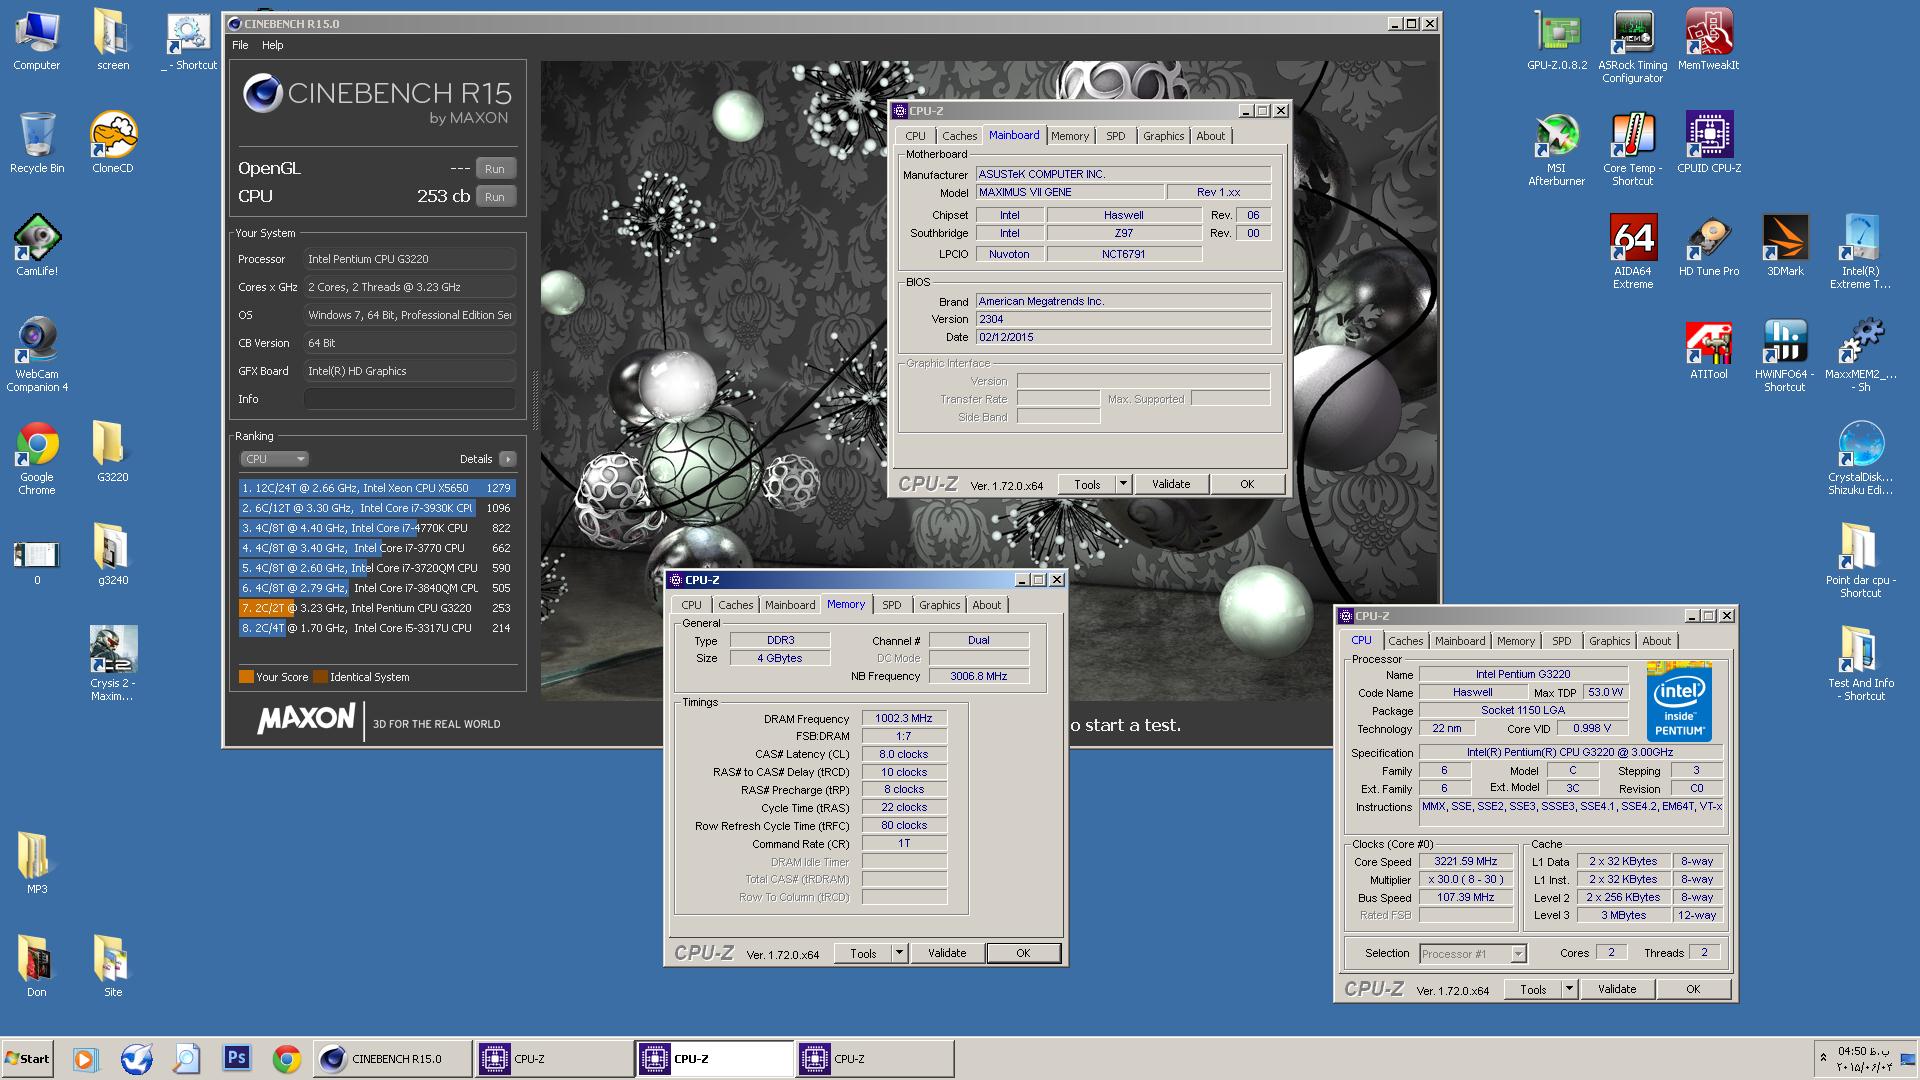Expand ranking Details arrow
The height and width of the screenshot is (1080, 1920).
coord(508,459)
